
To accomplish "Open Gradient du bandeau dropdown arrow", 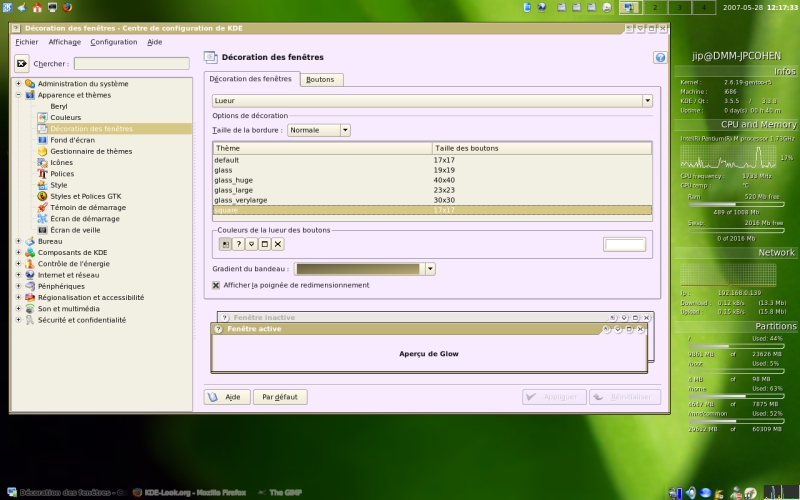I will (x=430, y=269).
